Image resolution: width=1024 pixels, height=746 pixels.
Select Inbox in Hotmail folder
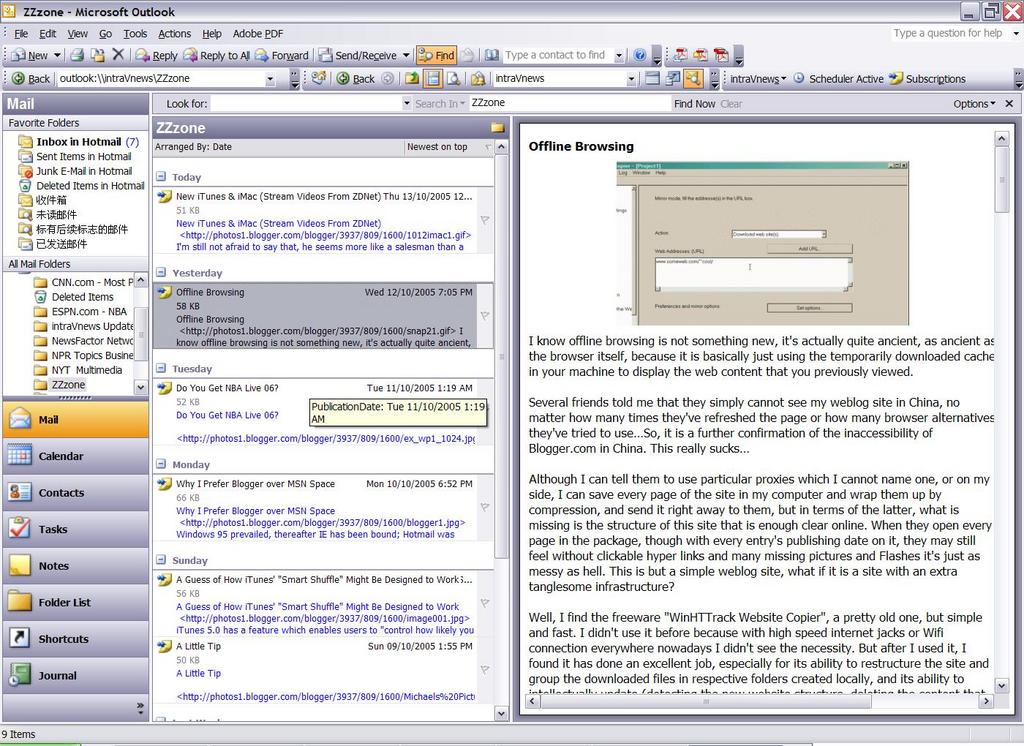tap(79, 142)
